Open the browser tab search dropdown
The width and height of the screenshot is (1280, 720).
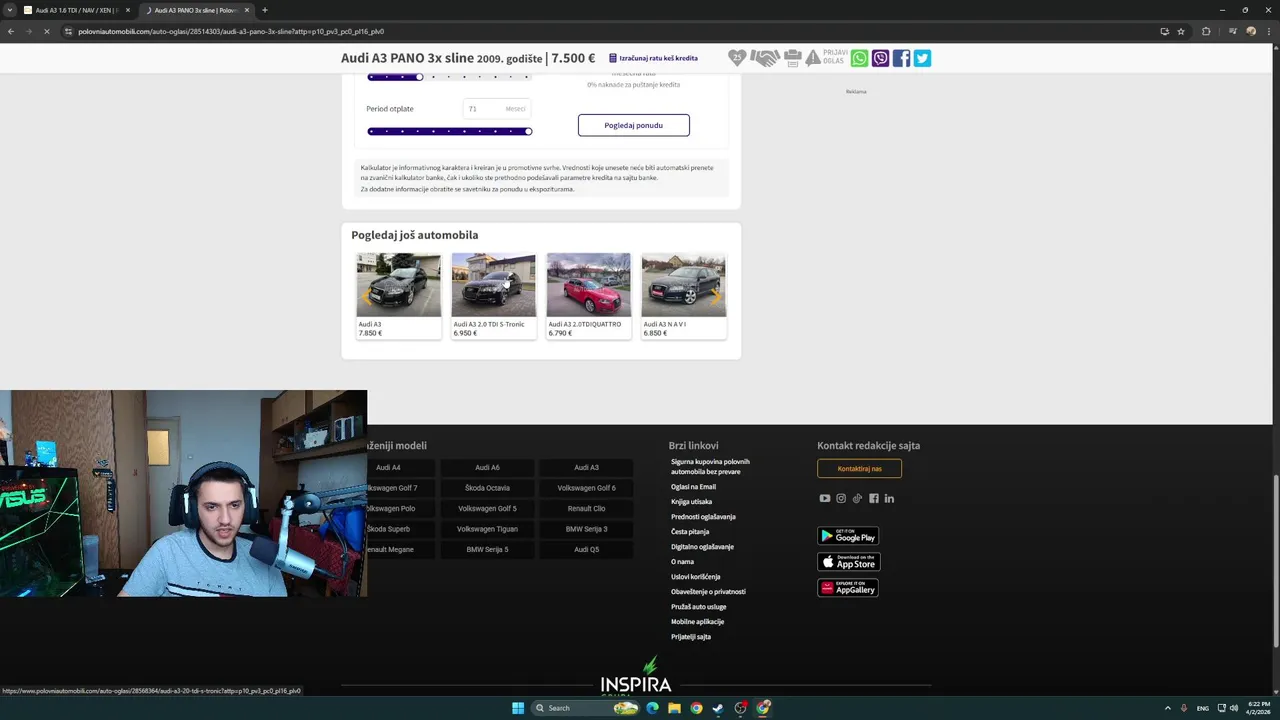9,10
